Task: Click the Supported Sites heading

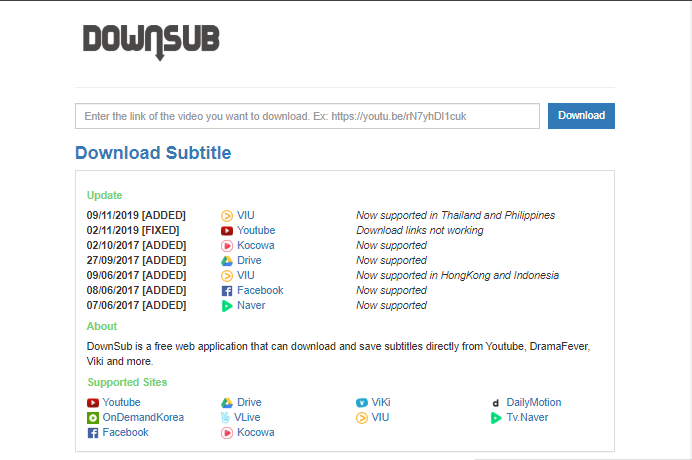Action: click(x=127, y=382)
